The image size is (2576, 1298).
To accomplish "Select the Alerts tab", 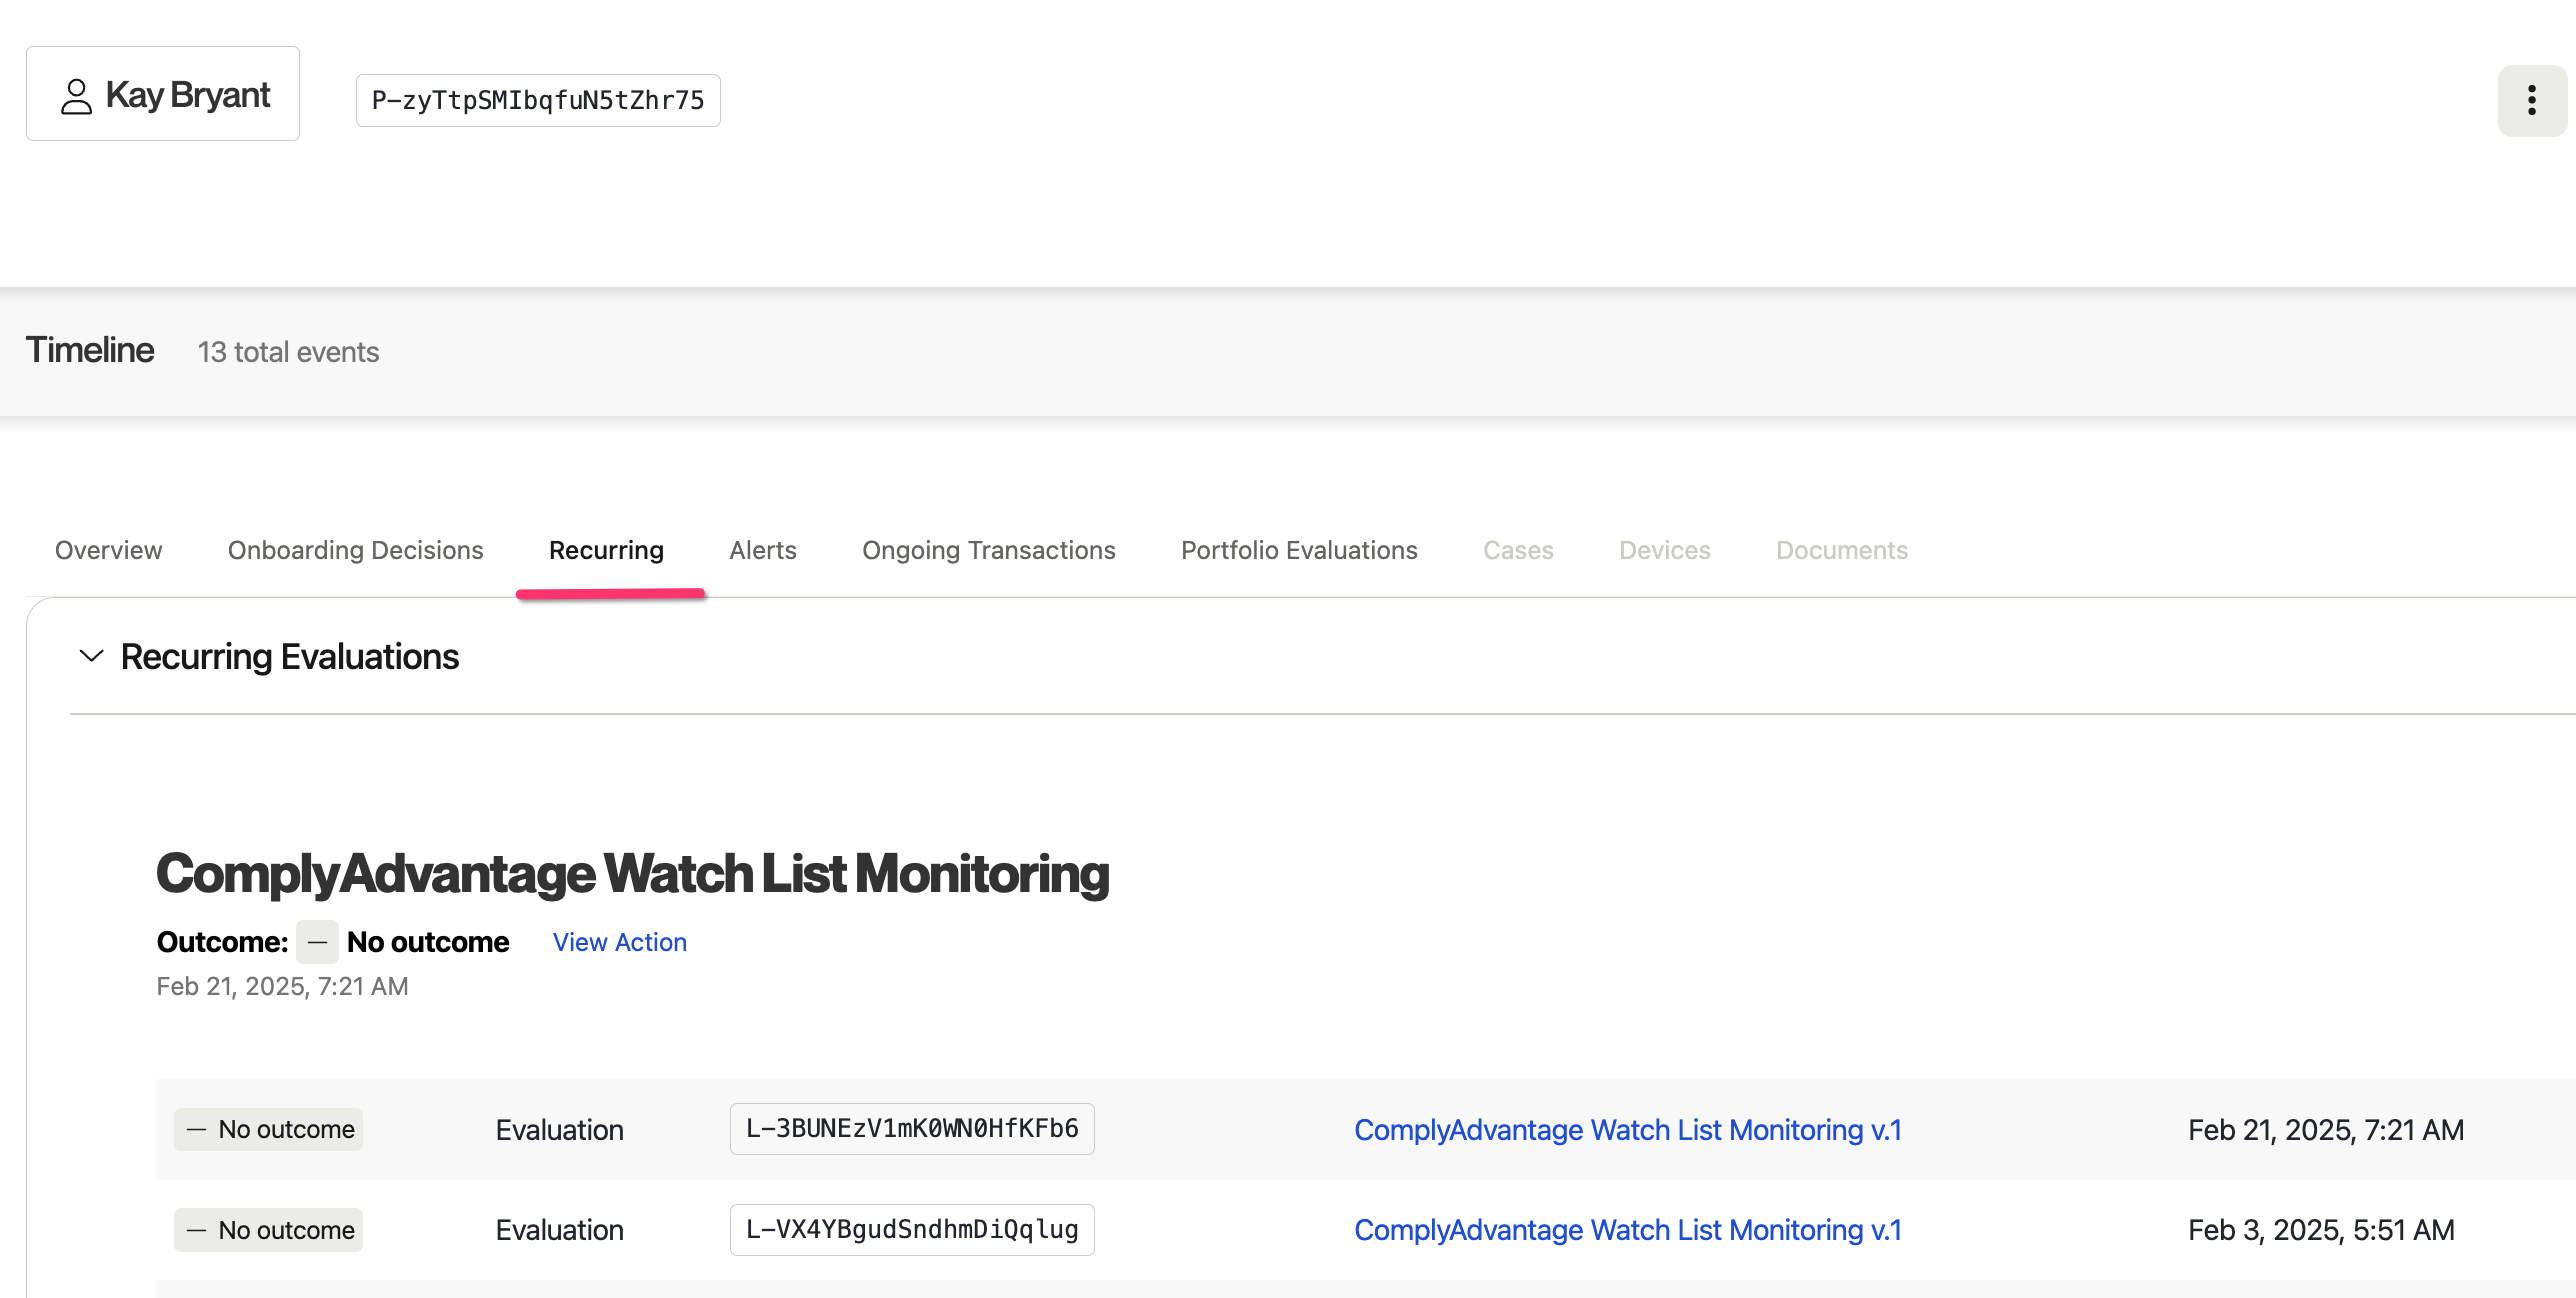I will point(762,550).
